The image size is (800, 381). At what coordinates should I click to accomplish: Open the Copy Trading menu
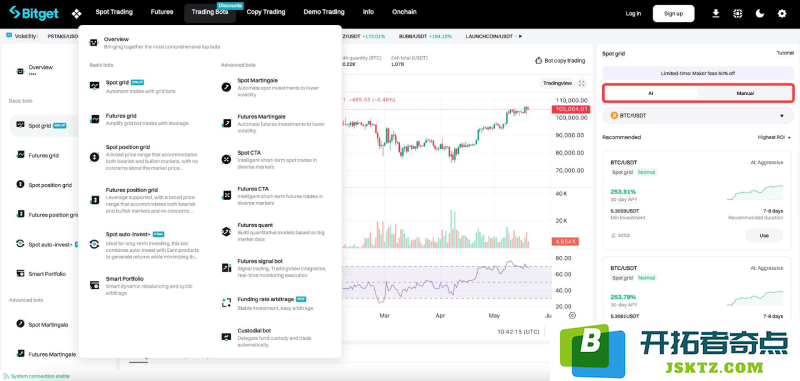266,12
